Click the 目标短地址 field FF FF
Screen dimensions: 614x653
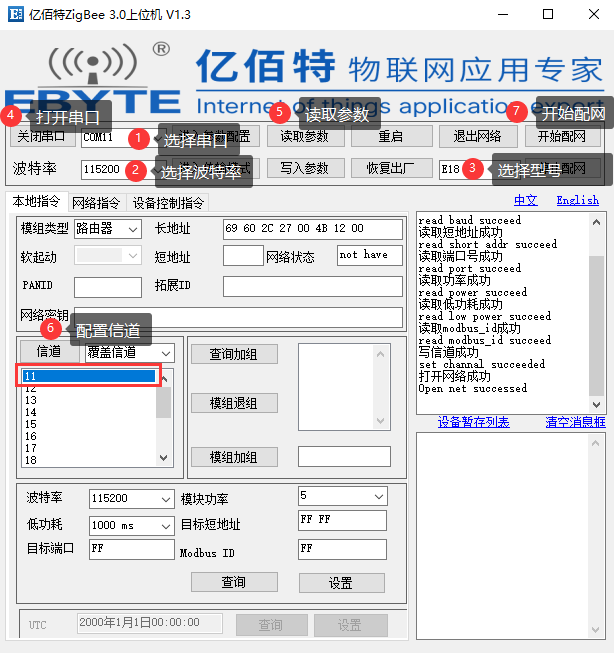pyautogui.click(x=342, y=521)
